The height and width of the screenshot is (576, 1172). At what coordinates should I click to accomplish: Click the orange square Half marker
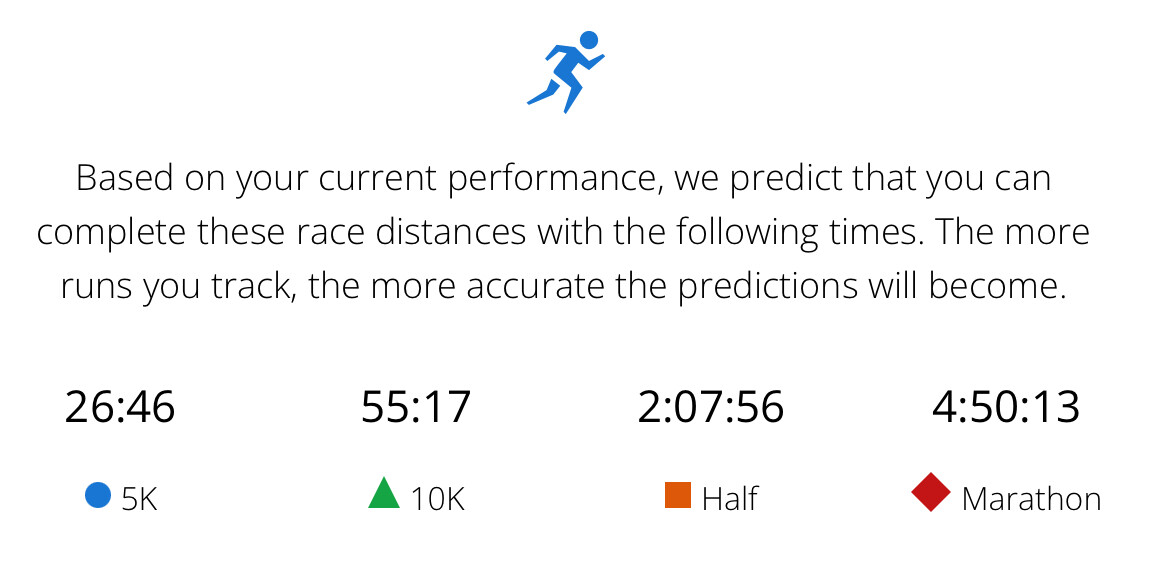pos(678,495)
